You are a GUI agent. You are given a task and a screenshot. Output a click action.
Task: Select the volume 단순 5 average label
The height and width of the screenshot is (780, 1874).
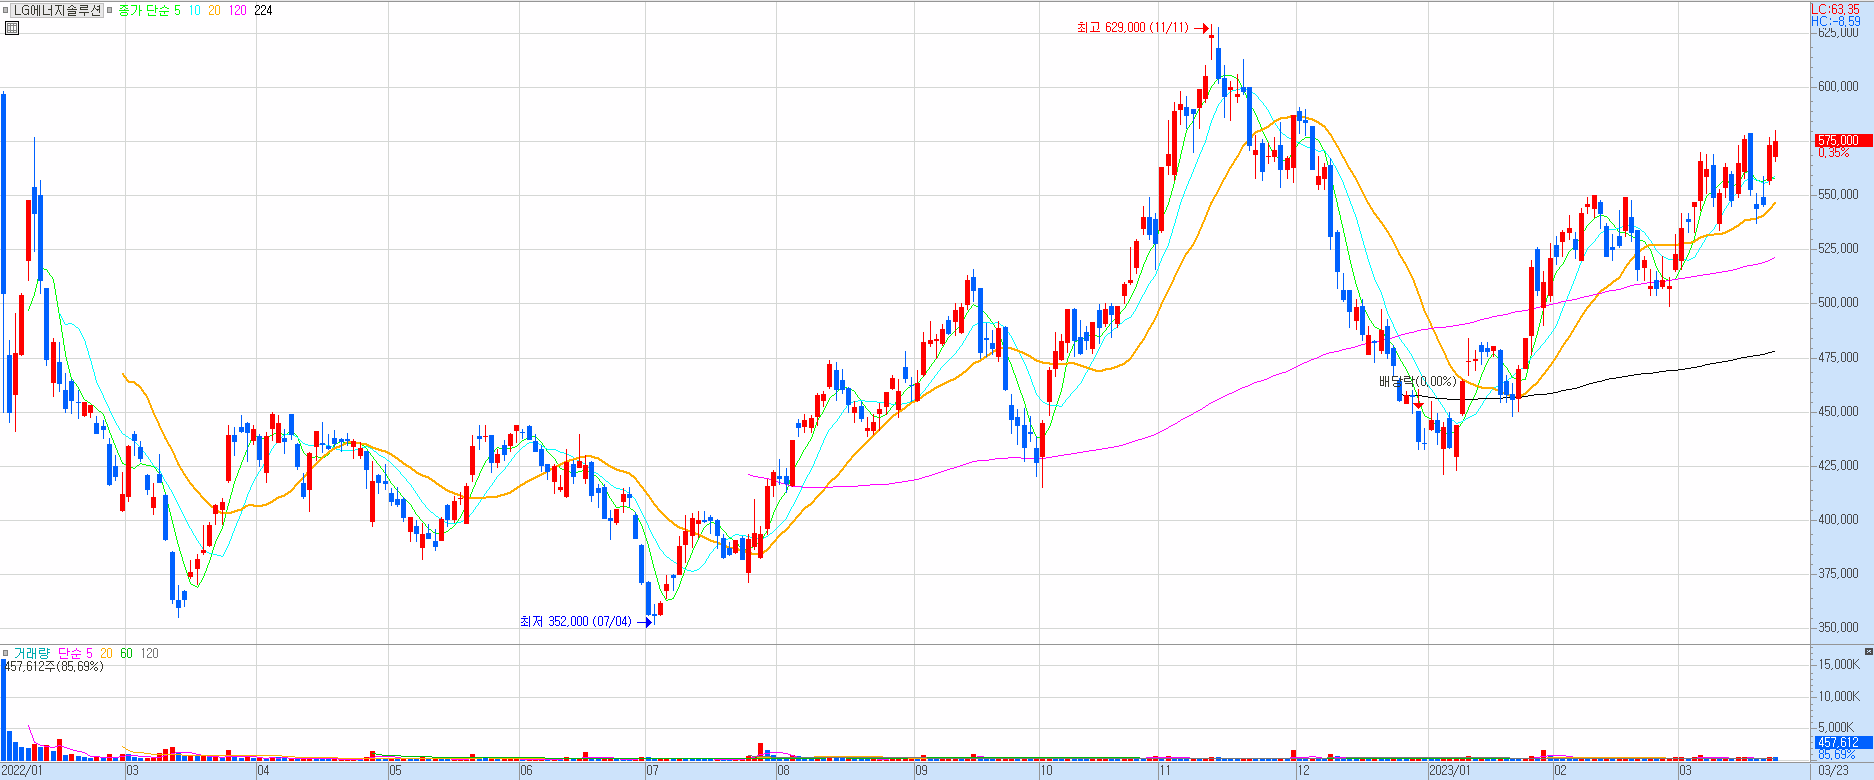click(75, 653)
